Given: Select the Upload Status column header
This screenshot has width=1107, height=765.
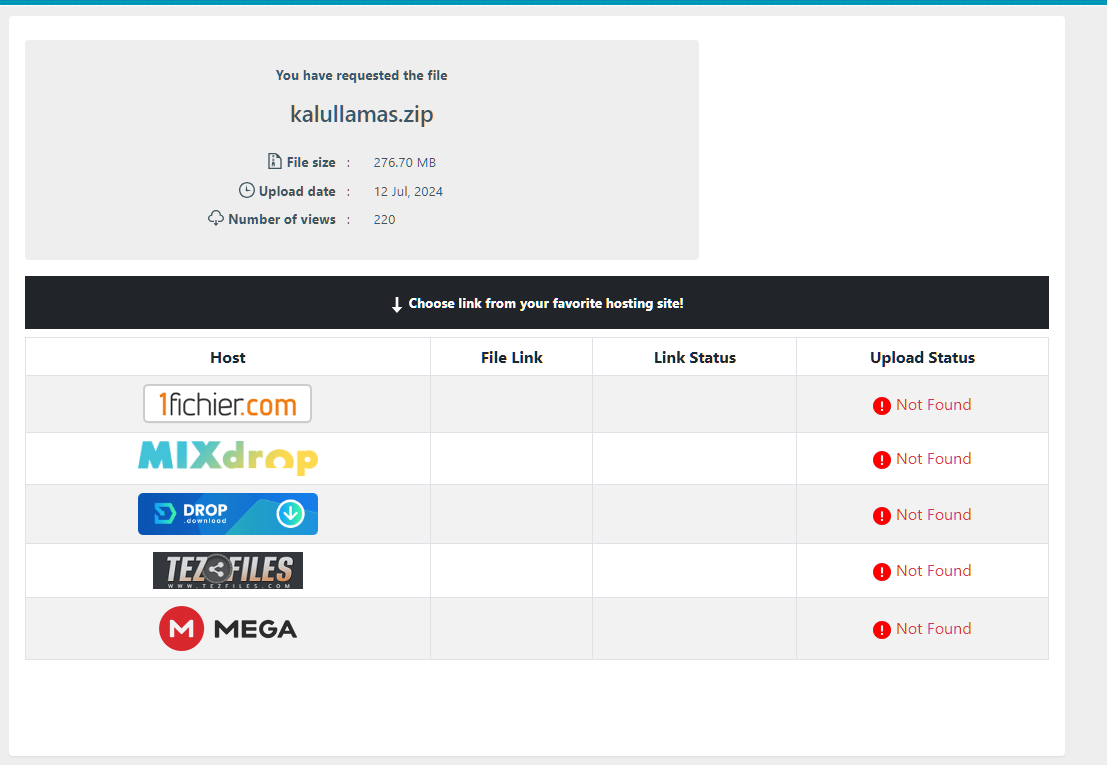Looking at the screenshot, I should point(922,357).
